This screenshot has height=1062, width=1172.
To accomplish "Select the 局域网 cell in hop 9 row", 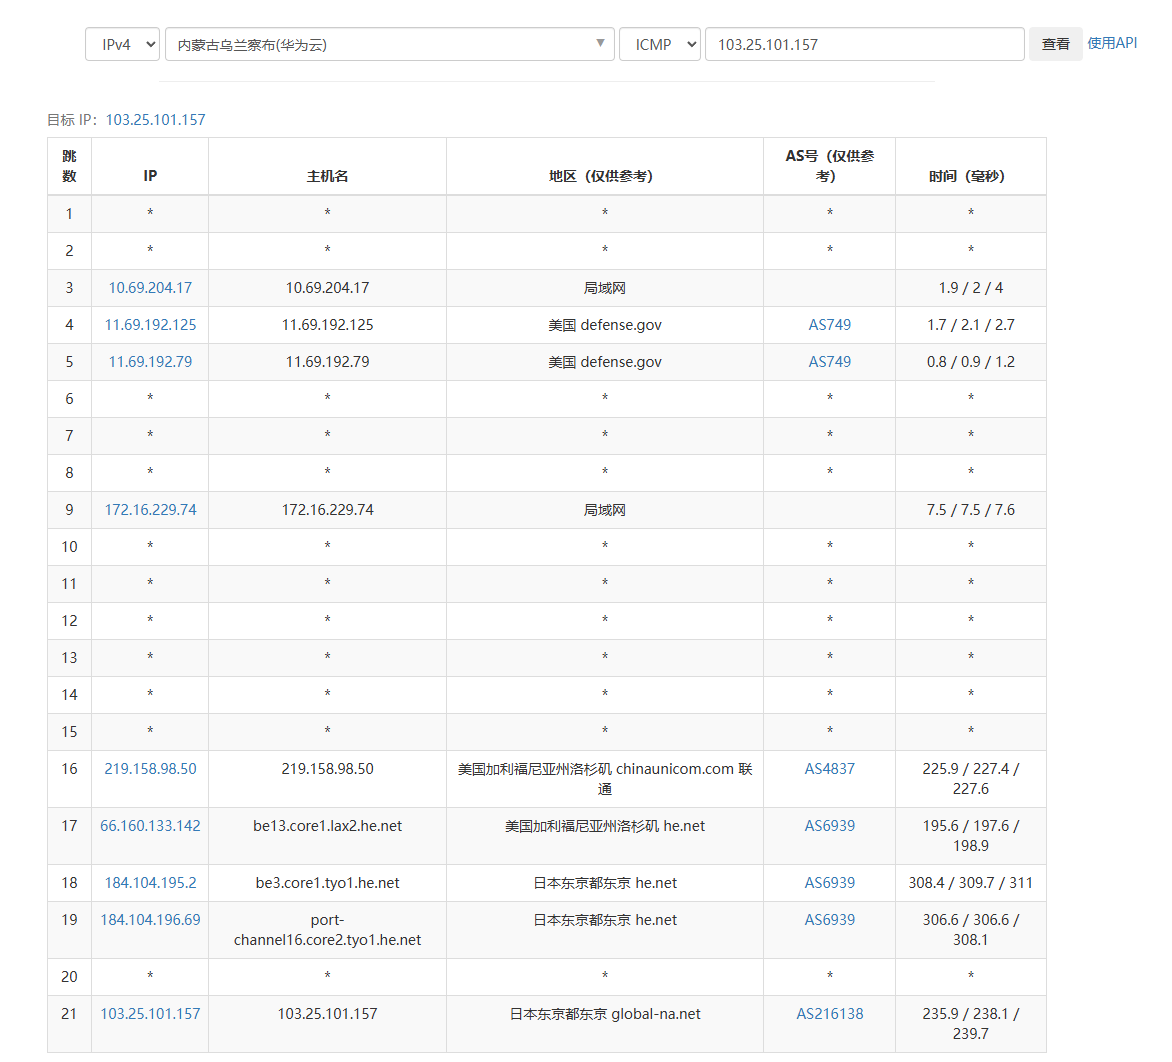I will pyautogui.click(x=605, y=510).
